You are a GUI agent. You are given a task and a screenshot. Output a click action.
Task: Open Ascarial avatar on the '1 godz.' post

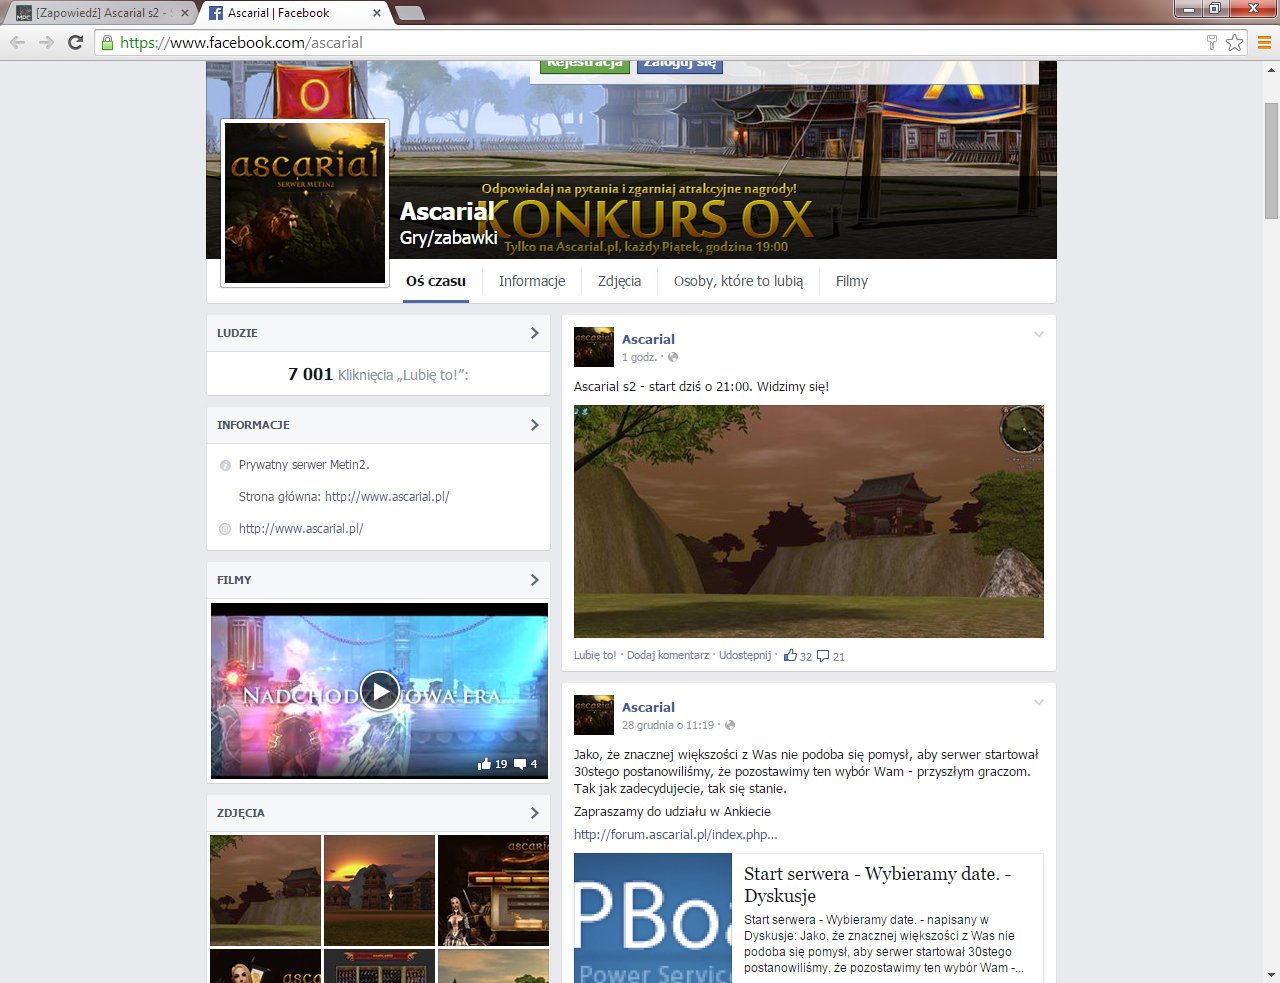tap(594, 347)
